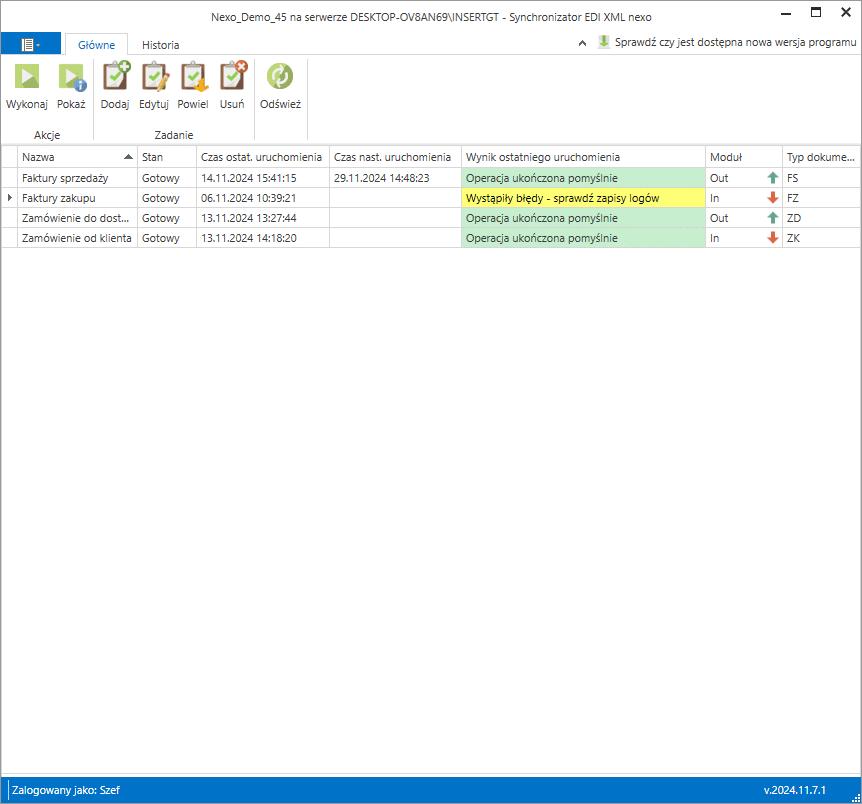Click the red down arrow in the FZ row
Screen dimensions: 862x804
click(x=772, y=197)
